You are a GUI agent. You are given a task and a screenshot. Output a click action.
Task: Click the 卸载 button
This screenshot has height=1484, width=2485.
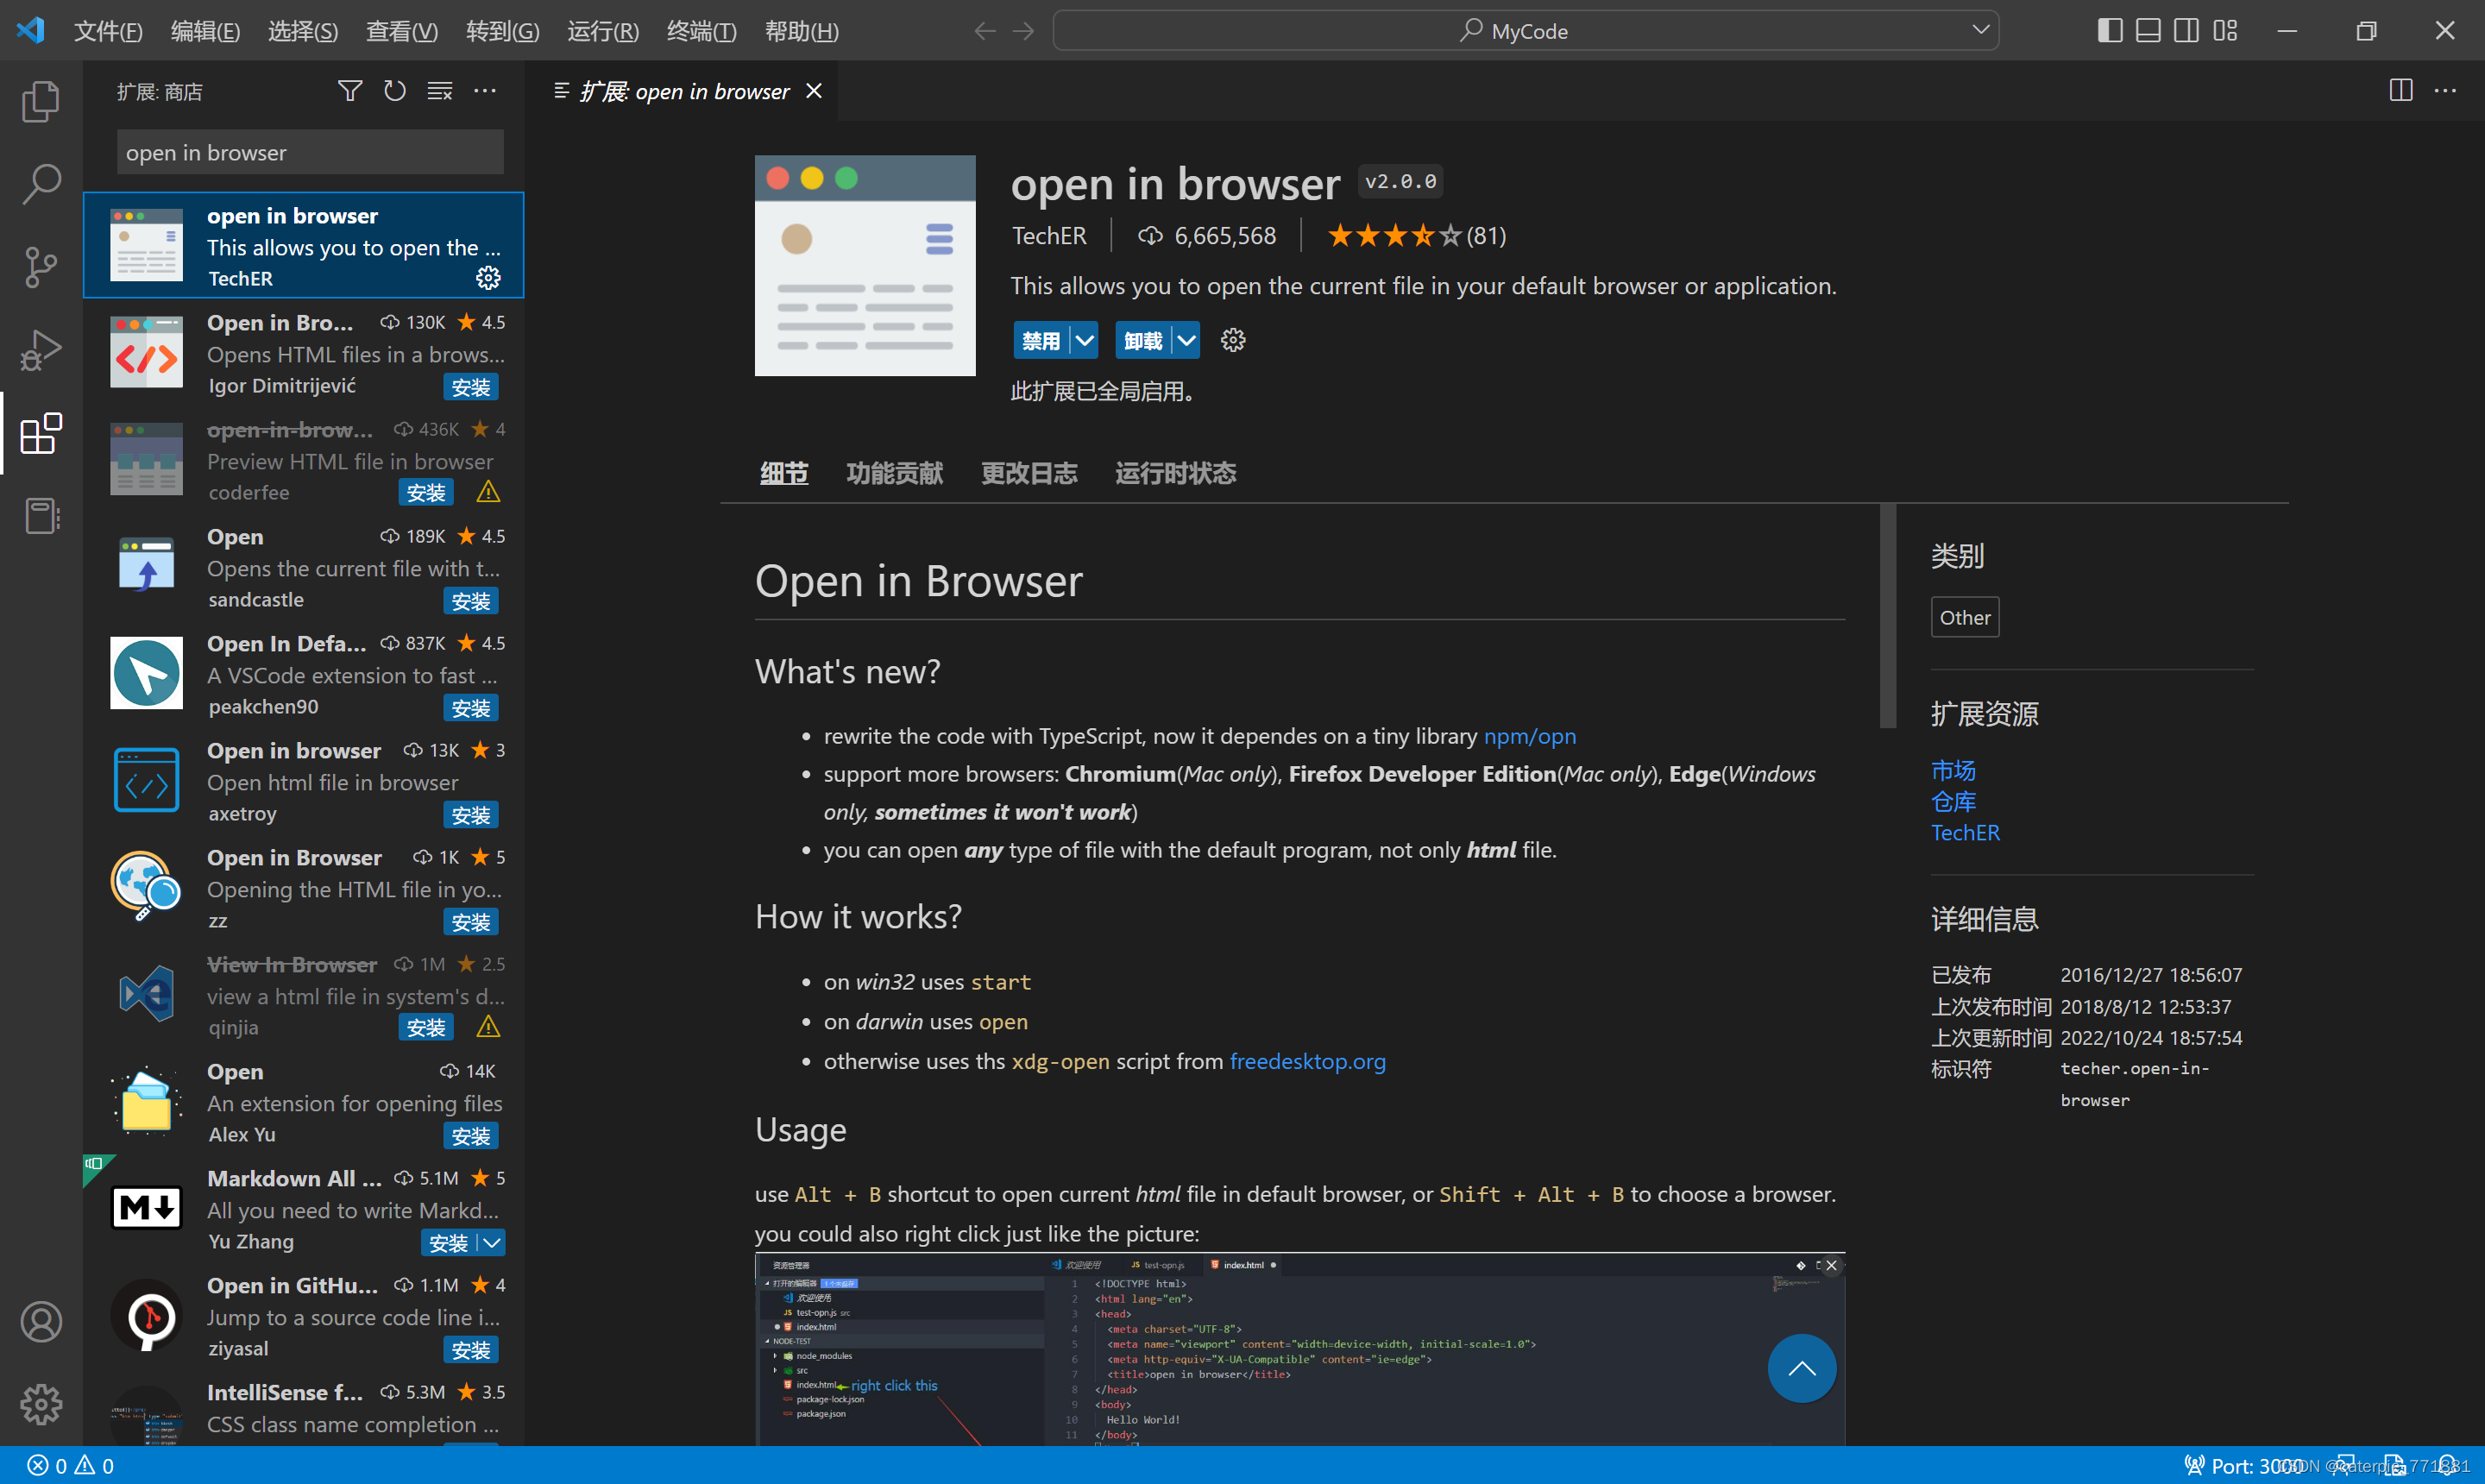(1143, 340)
